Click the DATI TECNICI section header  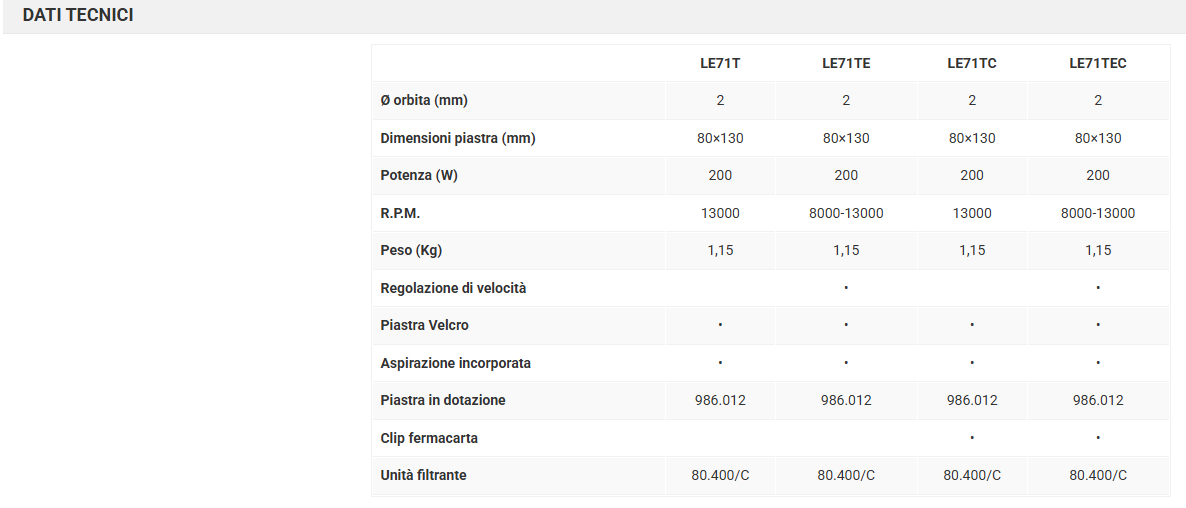coord(78,16)
